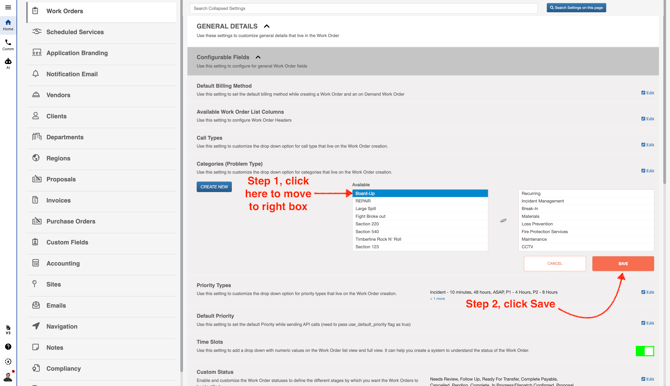Click the Notification Email bell icon
The width and height of the screenshot is (670, 386).
35,74
